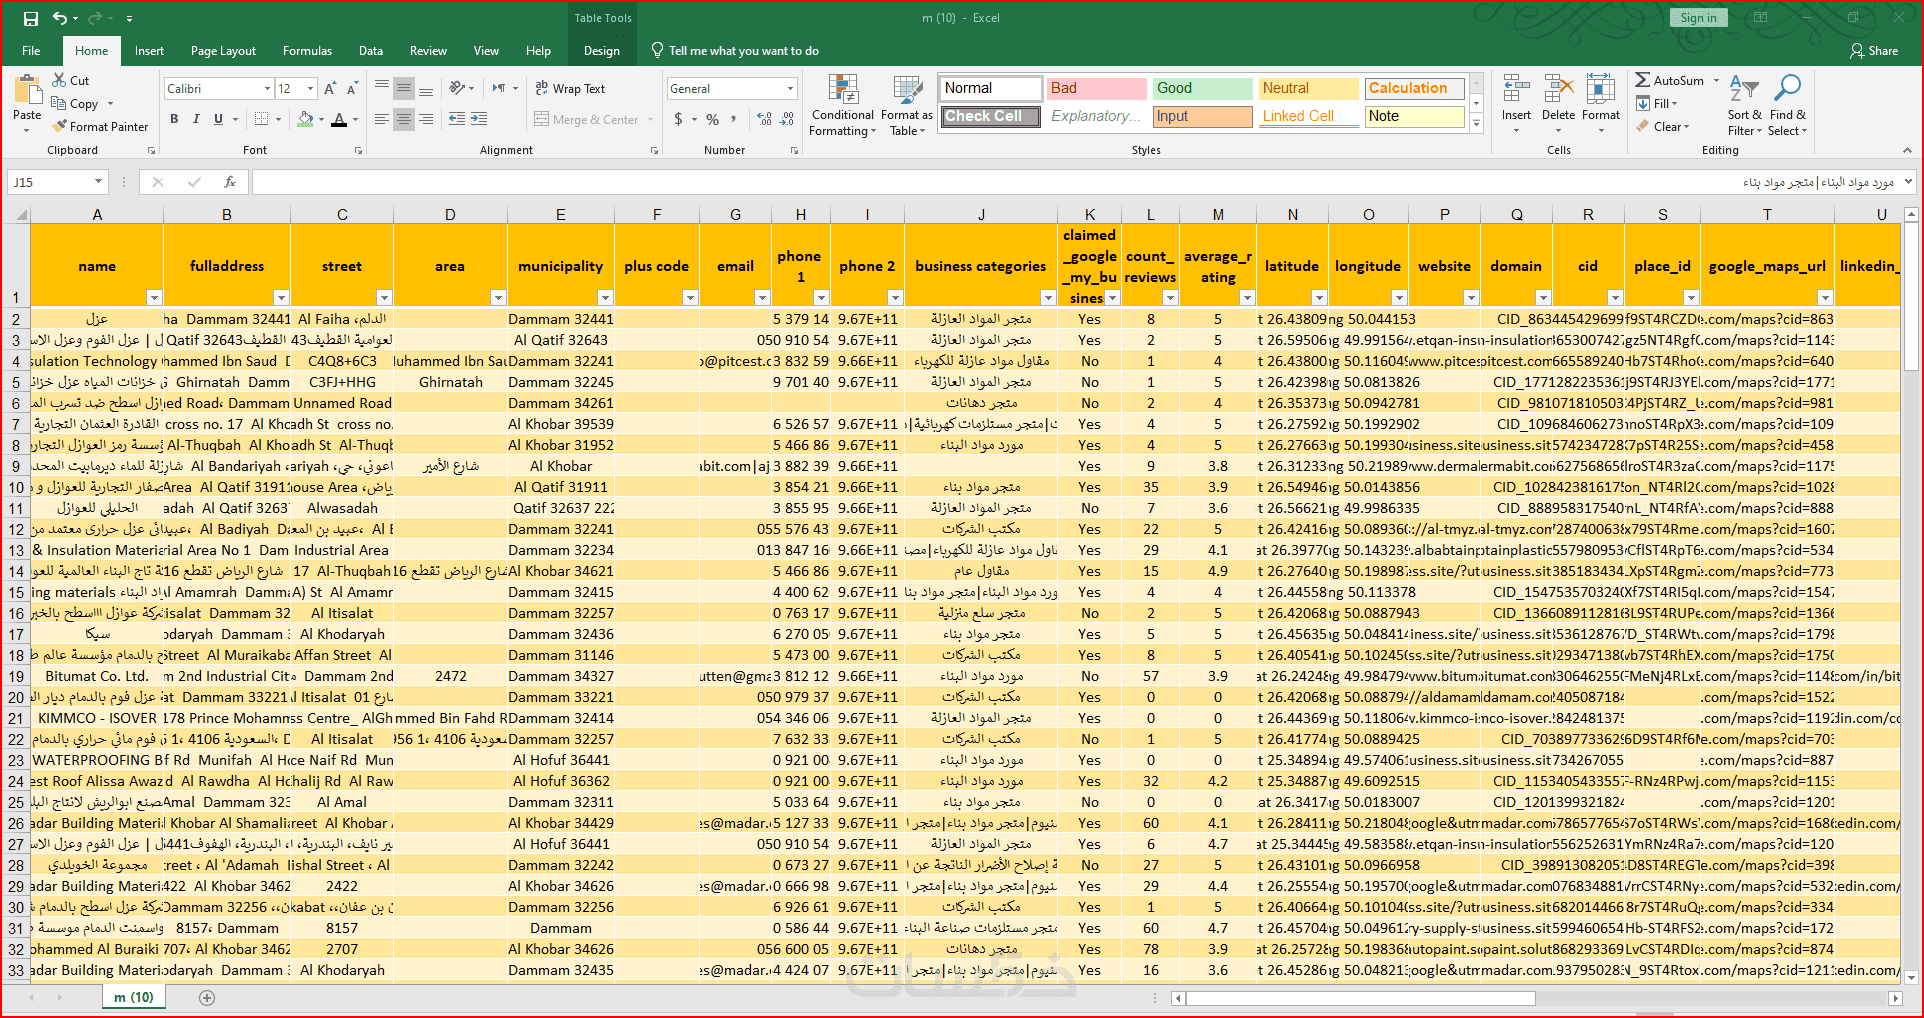Open Sort & Filter tool
This screenshot has height=1018, width=1924.
click(1743, 105)
